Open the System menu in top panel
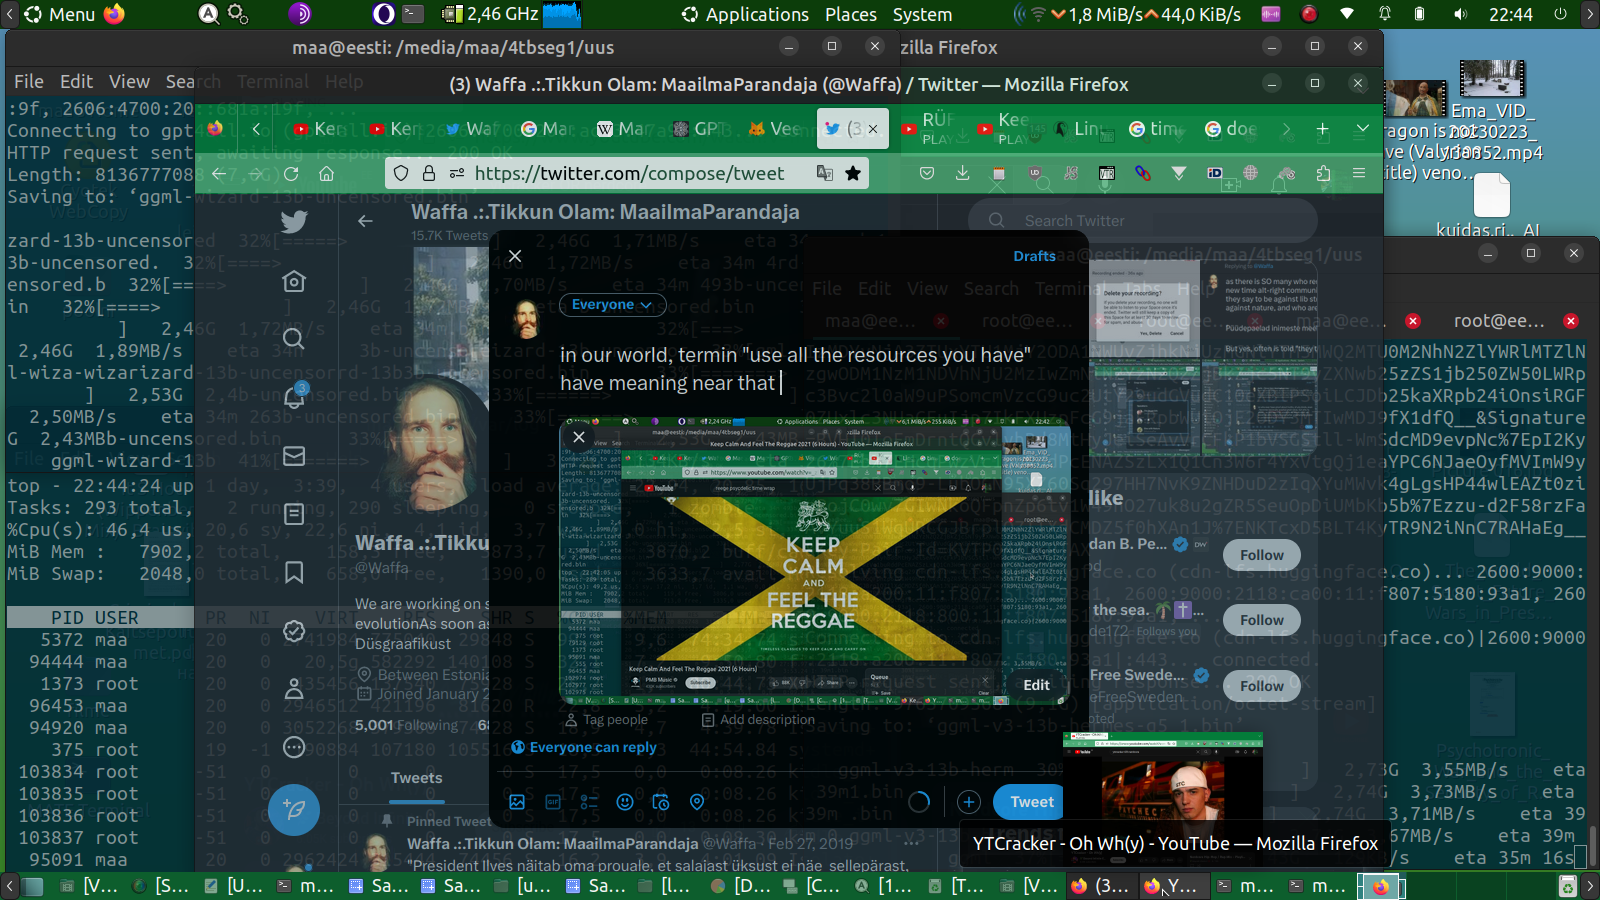This screenshot has height=900, width=1600. click(922, 15)
